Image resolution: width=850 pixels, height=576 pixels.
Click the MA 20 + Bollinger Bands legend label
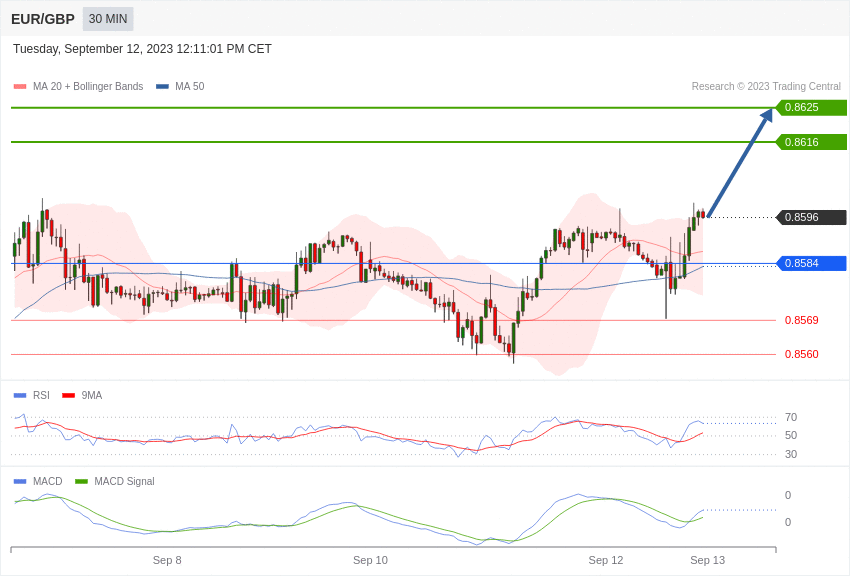point(88,86)
